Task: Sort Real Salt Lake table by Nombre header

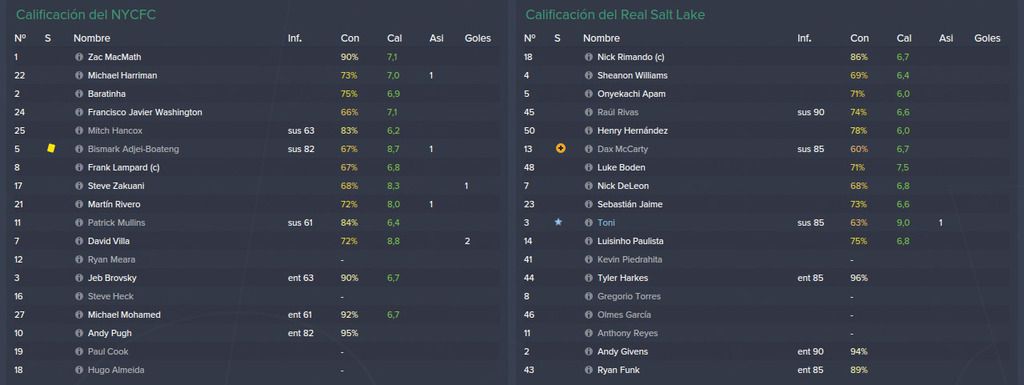Action: [x=601, y=38]
